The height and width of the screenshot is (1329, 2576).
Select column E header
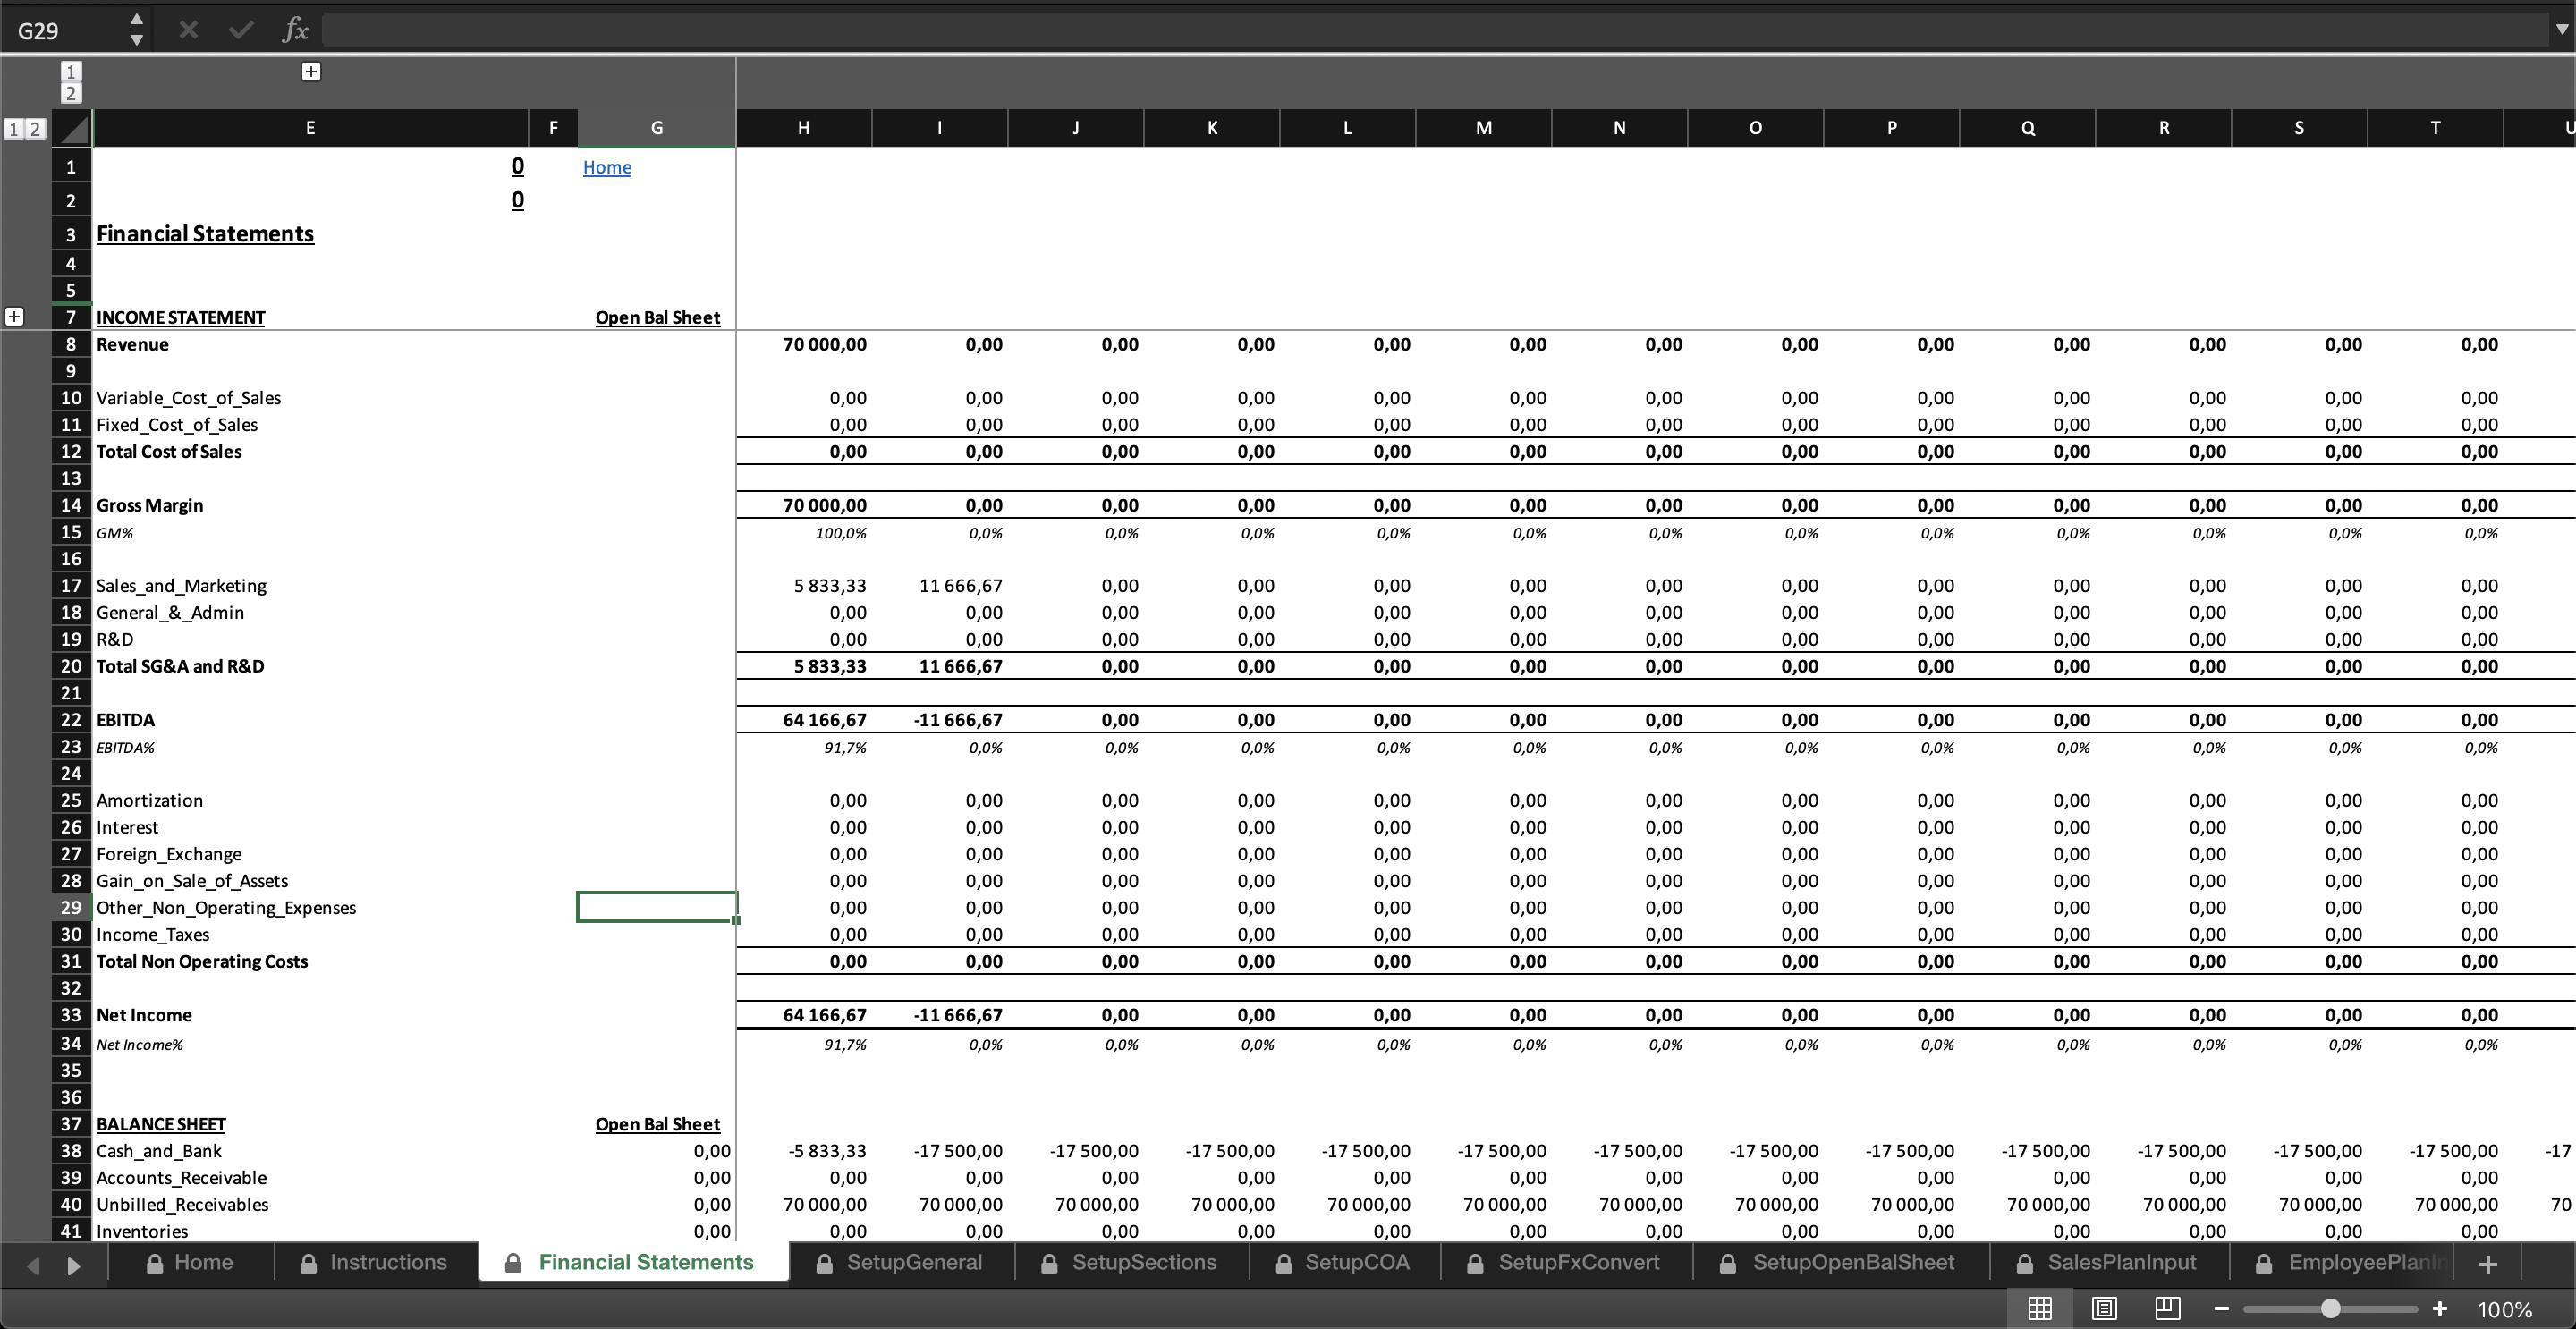(x=310, y=128)
